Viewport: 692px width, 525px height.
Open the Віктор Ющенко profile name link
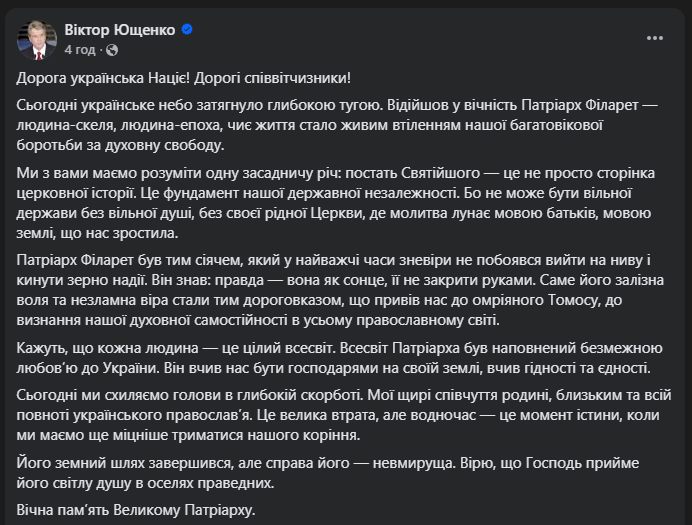[119, 30]
